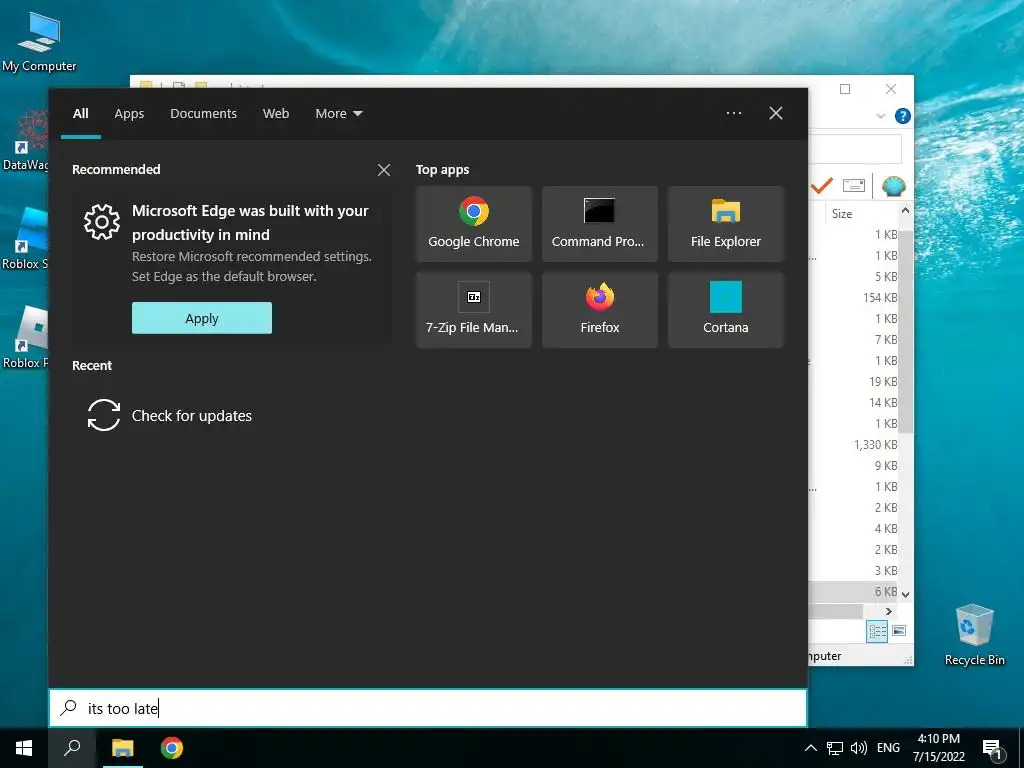Screen dimensions: 1024x768
Task: Expand the More dropdown in search panel
Action: coord(338,114)
